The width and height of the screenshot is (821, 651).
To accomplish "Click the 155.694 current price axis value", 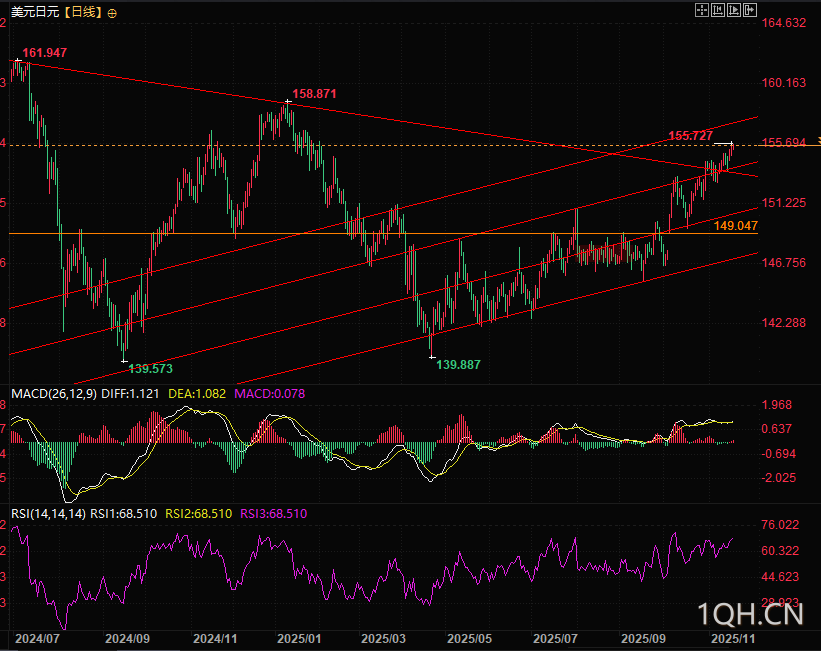I will click(784, 143).
